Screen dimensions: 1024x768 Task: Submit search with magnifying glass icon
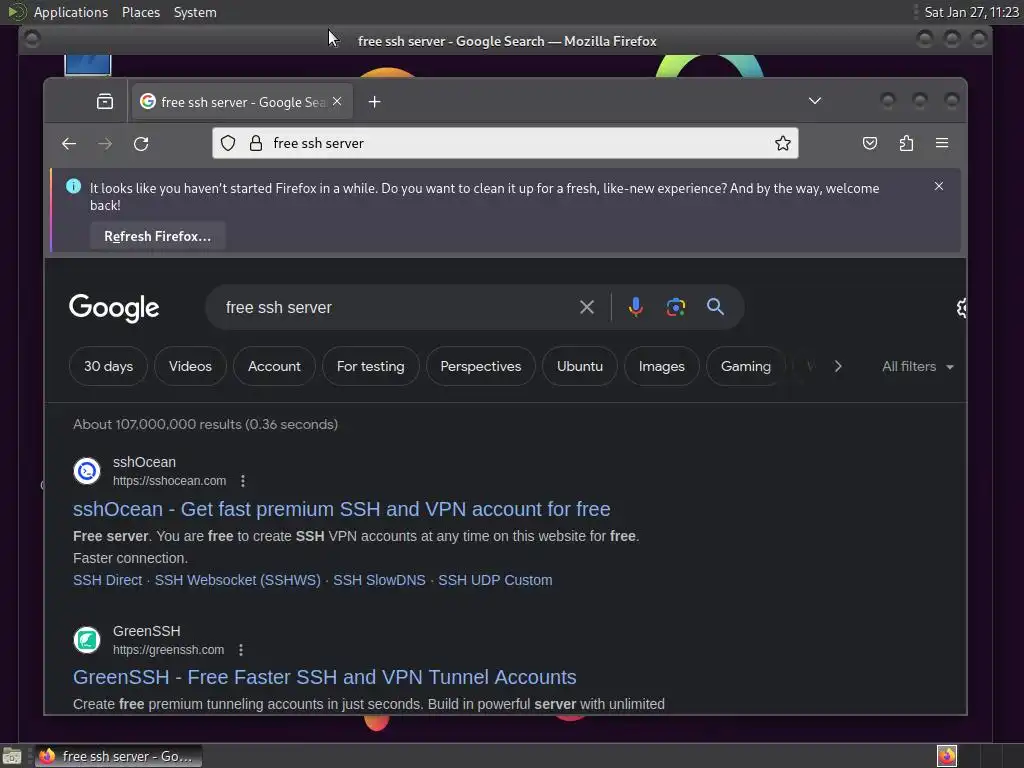coord(715,306)
